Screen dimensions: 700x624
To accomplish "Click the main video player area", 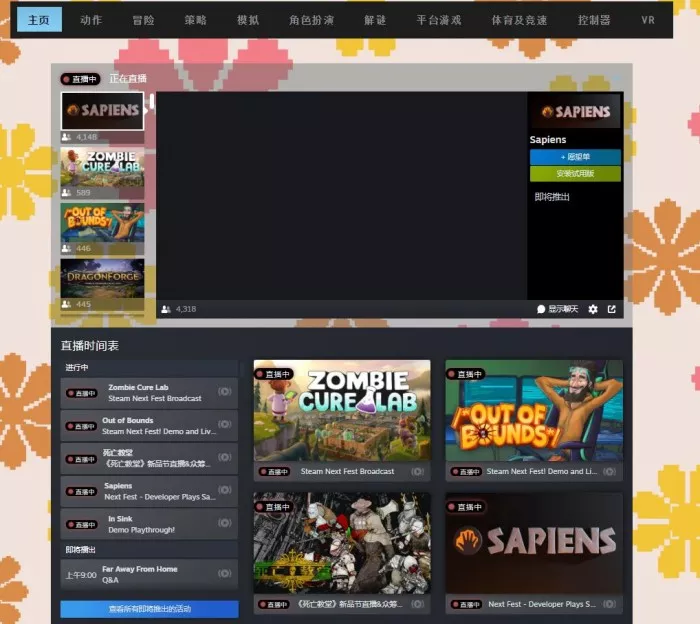I will (342, 196).
